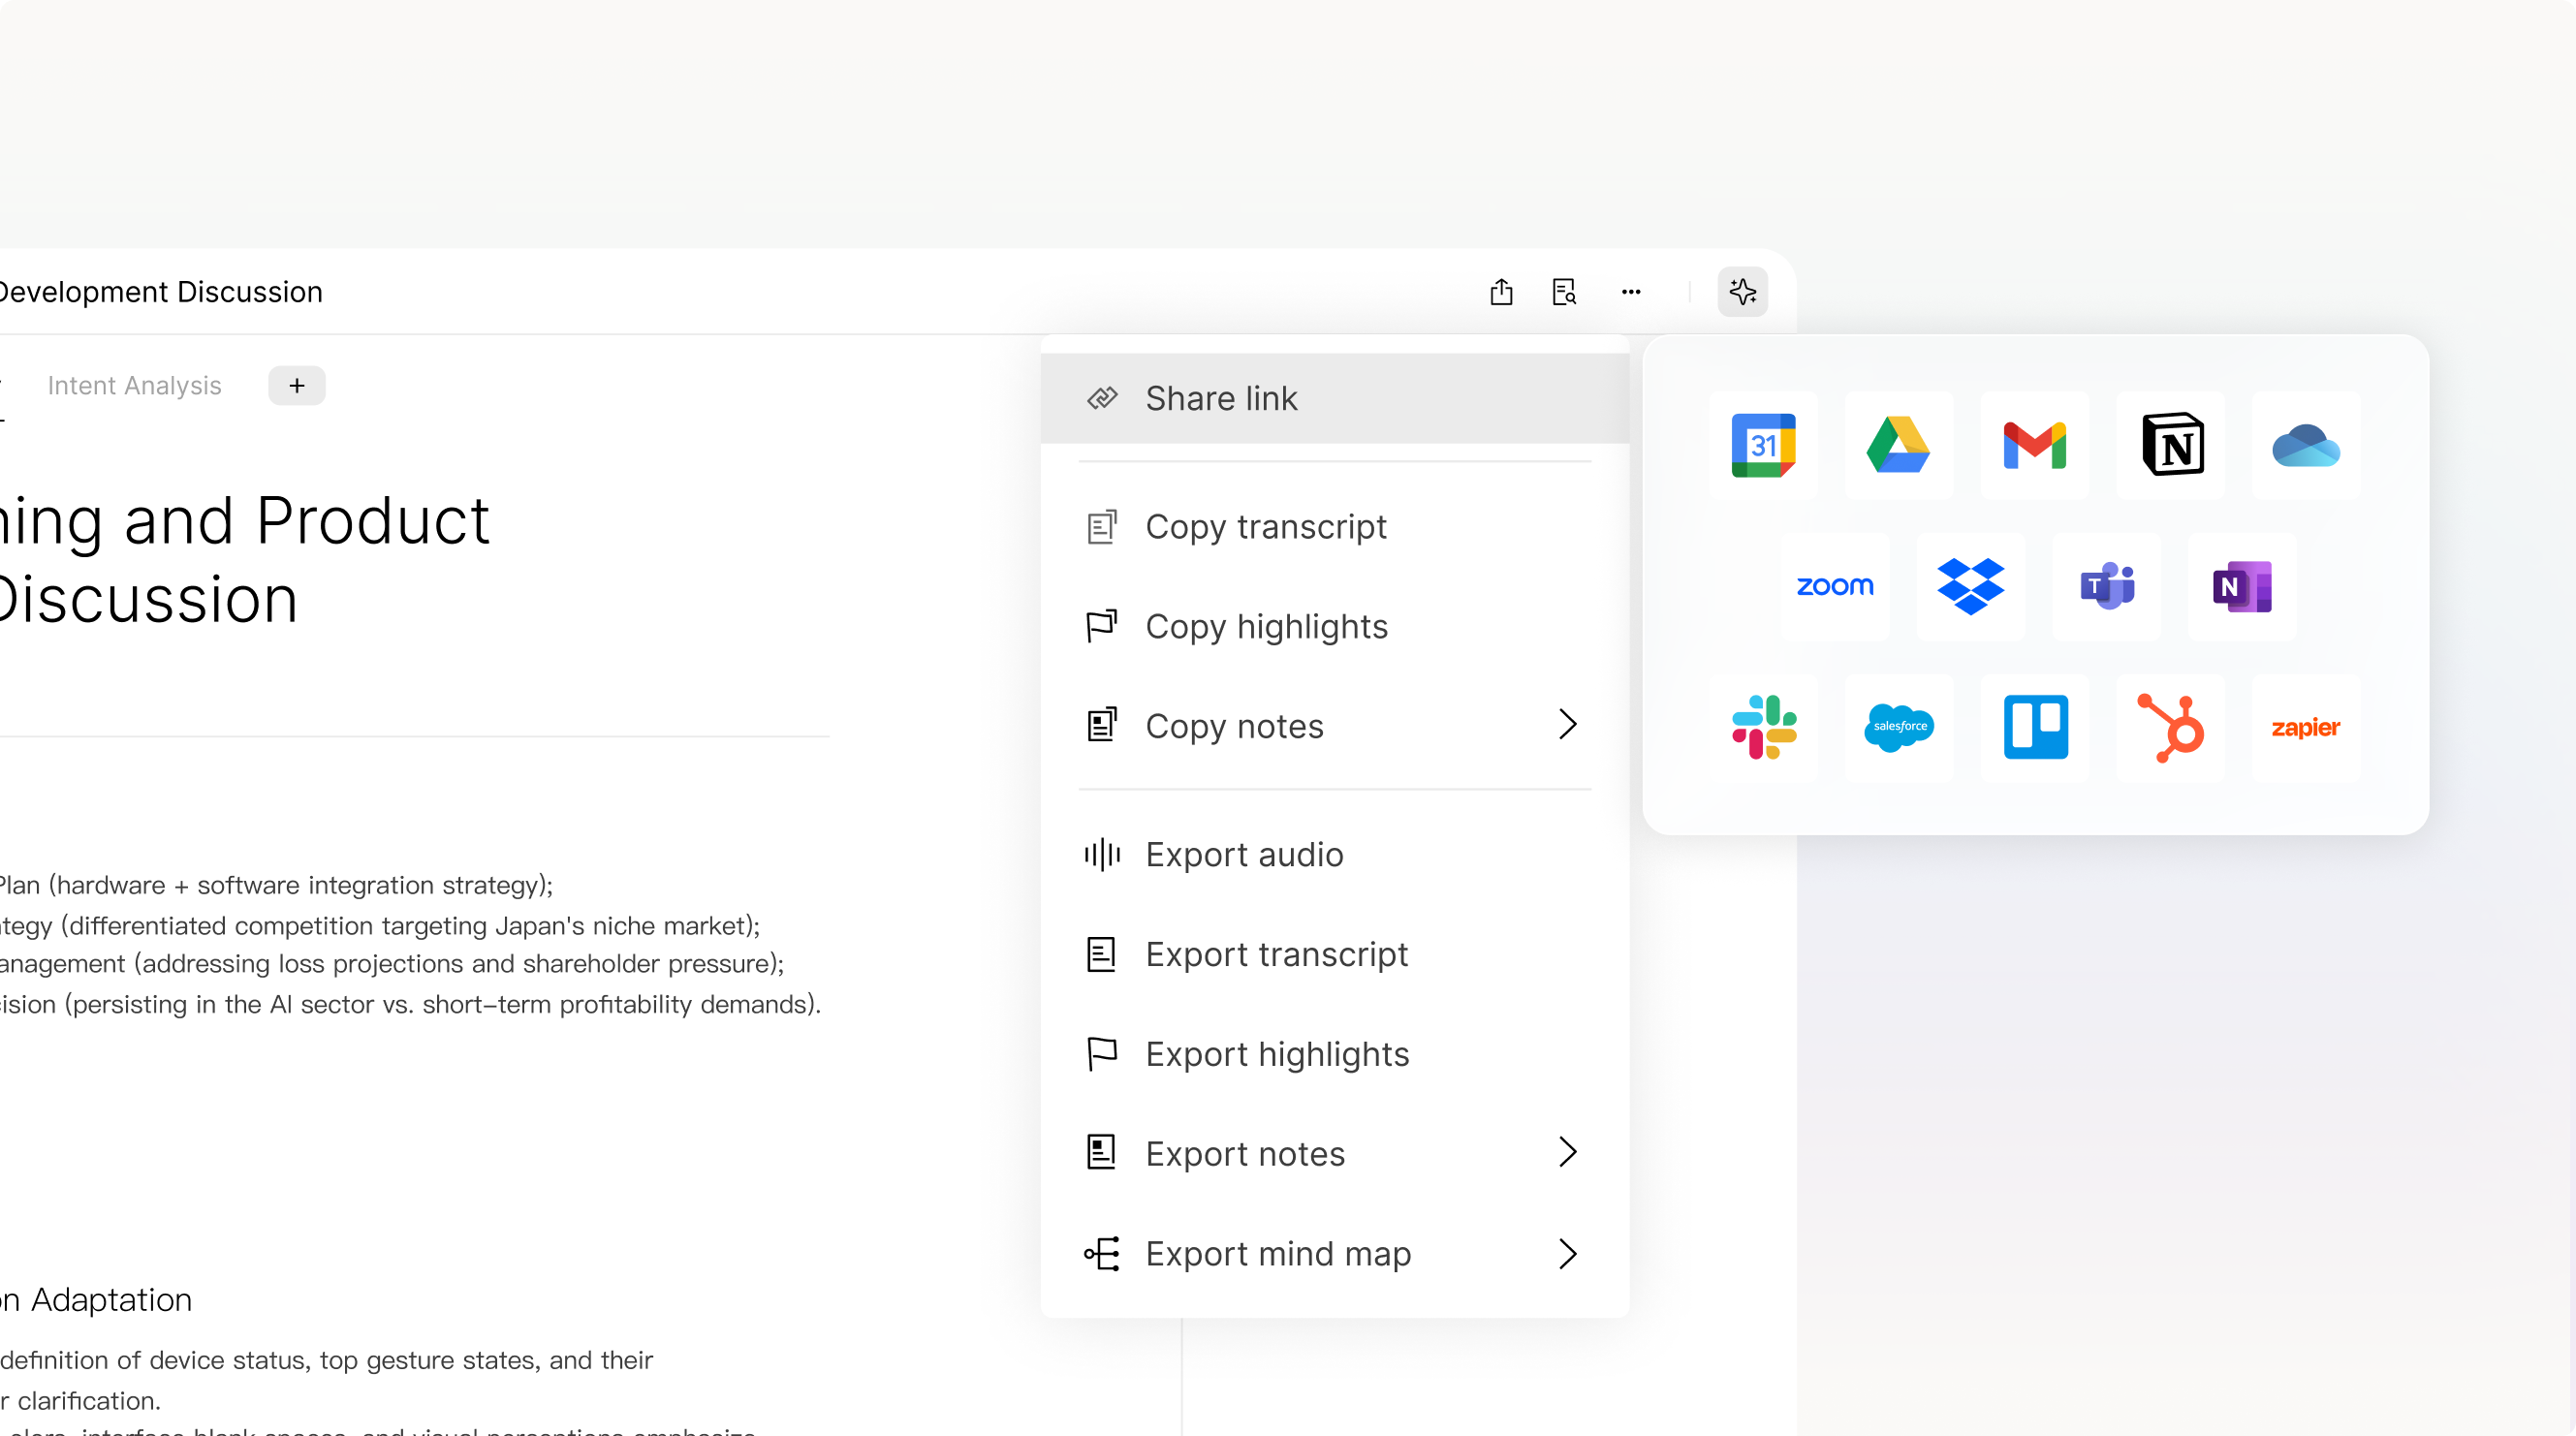Pick the Notion integration icon
This screenshot has height=1436, width=2576.
(2171, 445)
